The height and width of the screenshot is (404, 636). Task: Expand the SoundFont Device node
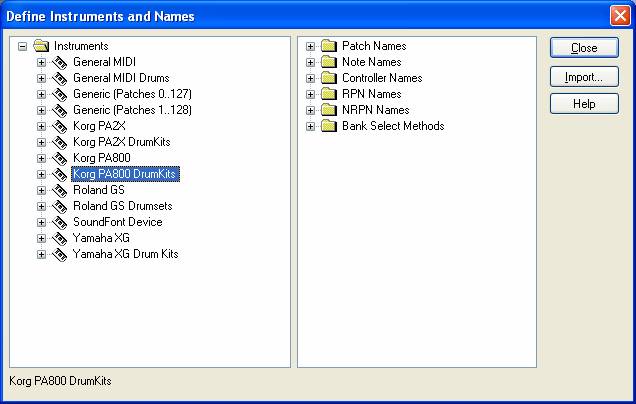click(x=41, y=223)
